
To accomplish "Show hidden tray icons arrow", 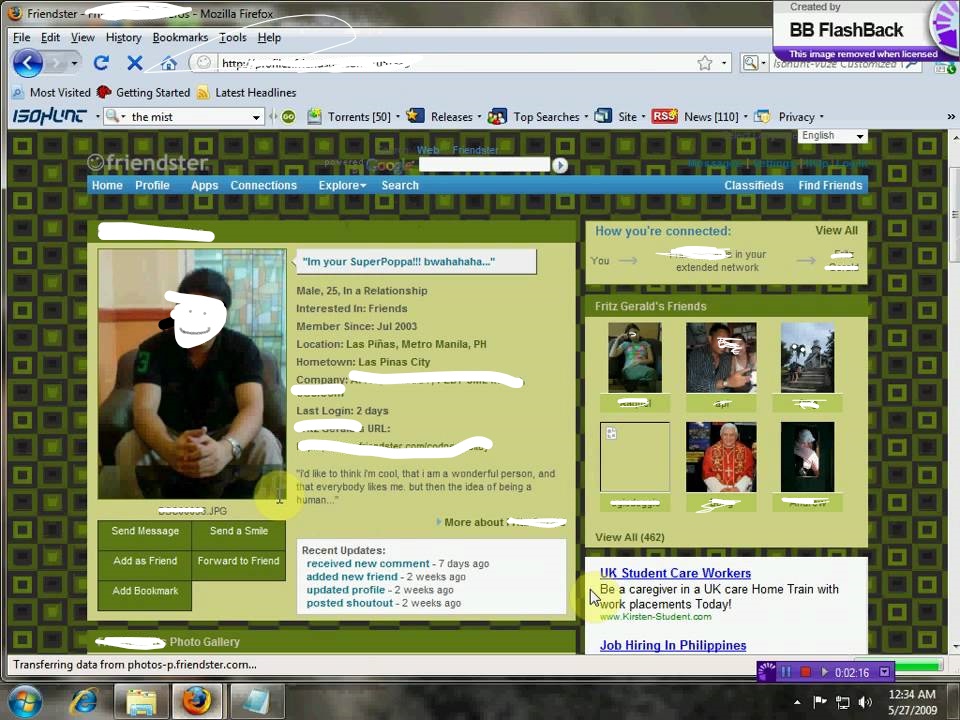I will (797, 702).
